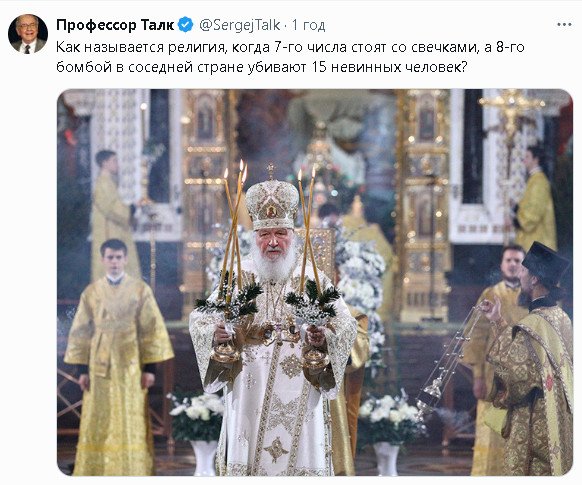Click the blue verified badge
This screenshot has height=485, width=582.
point(185,25)
